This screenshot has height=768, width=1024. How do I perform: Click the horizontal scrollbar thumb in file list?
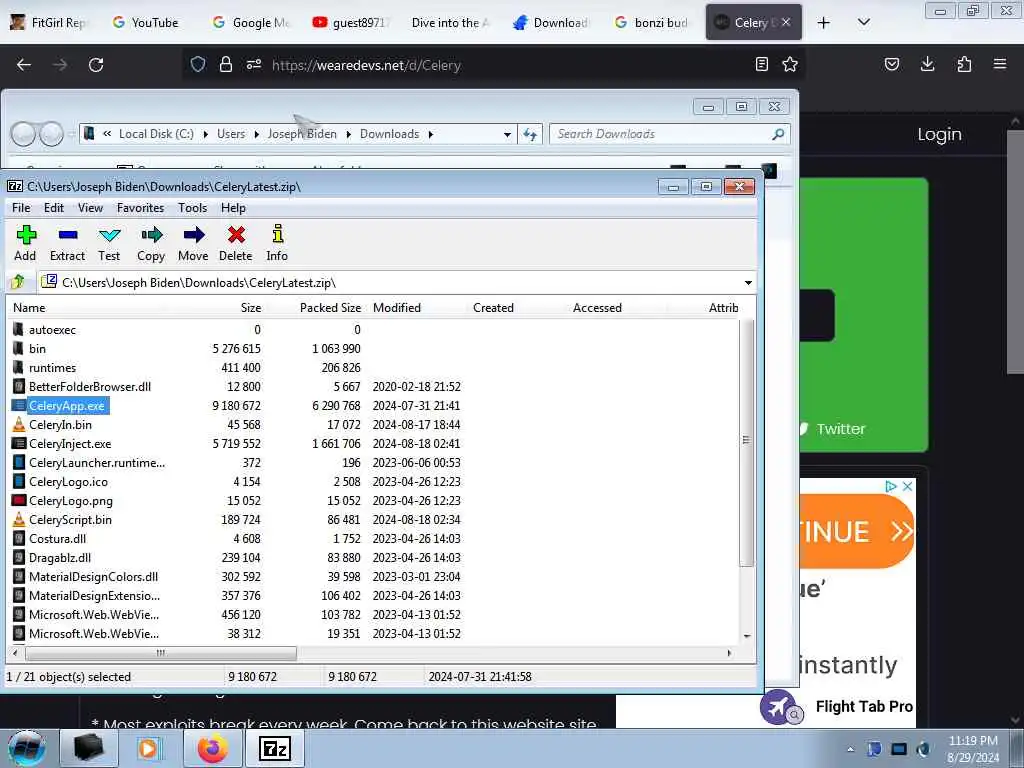point(161,653)
